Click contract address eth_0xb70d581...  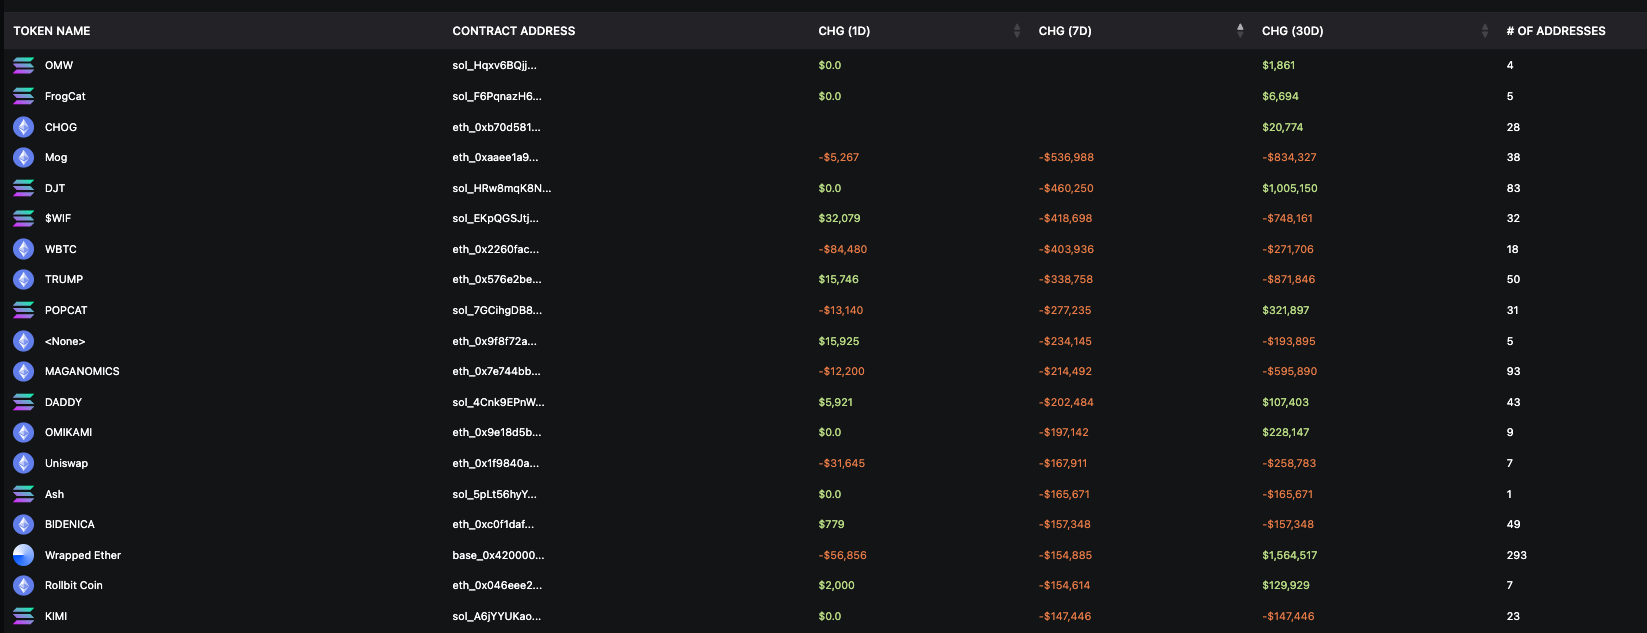[x=496, y=127]
